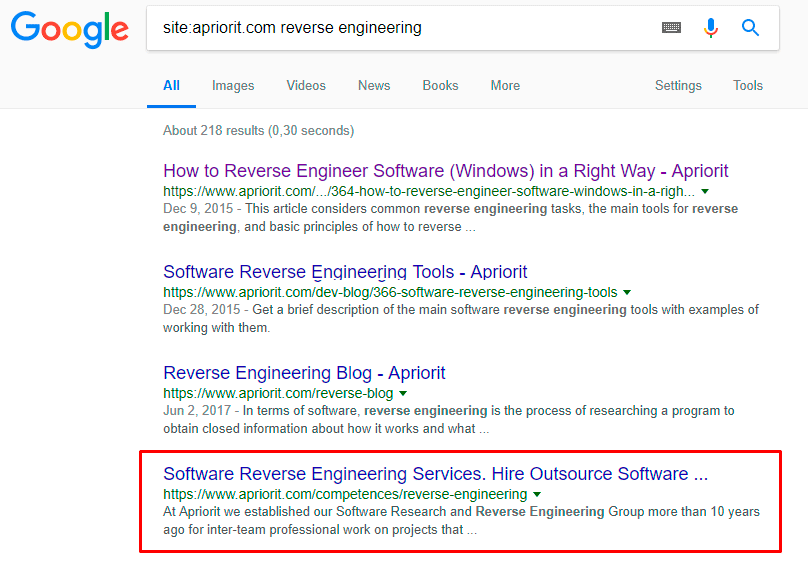Expand the More search menu
This screenshot has height=561, width=808.
coord(505,86)
